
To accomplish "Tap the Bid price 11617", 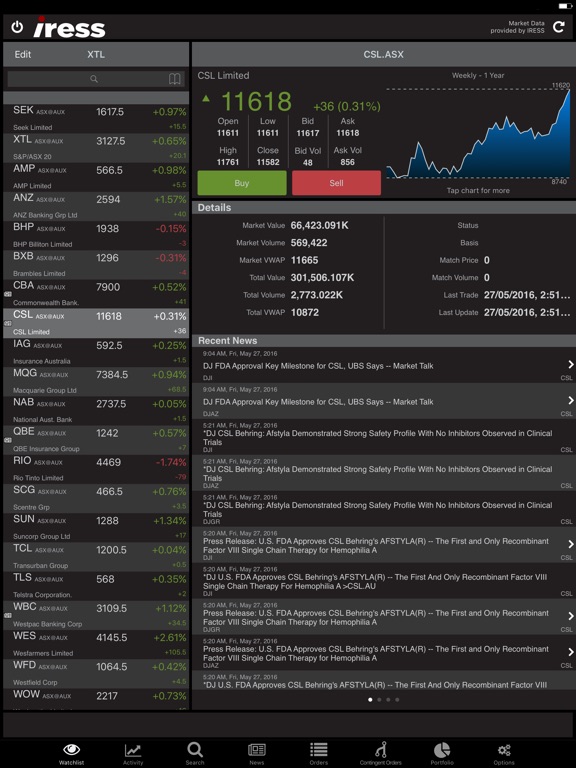I will (x=308, y=133).
